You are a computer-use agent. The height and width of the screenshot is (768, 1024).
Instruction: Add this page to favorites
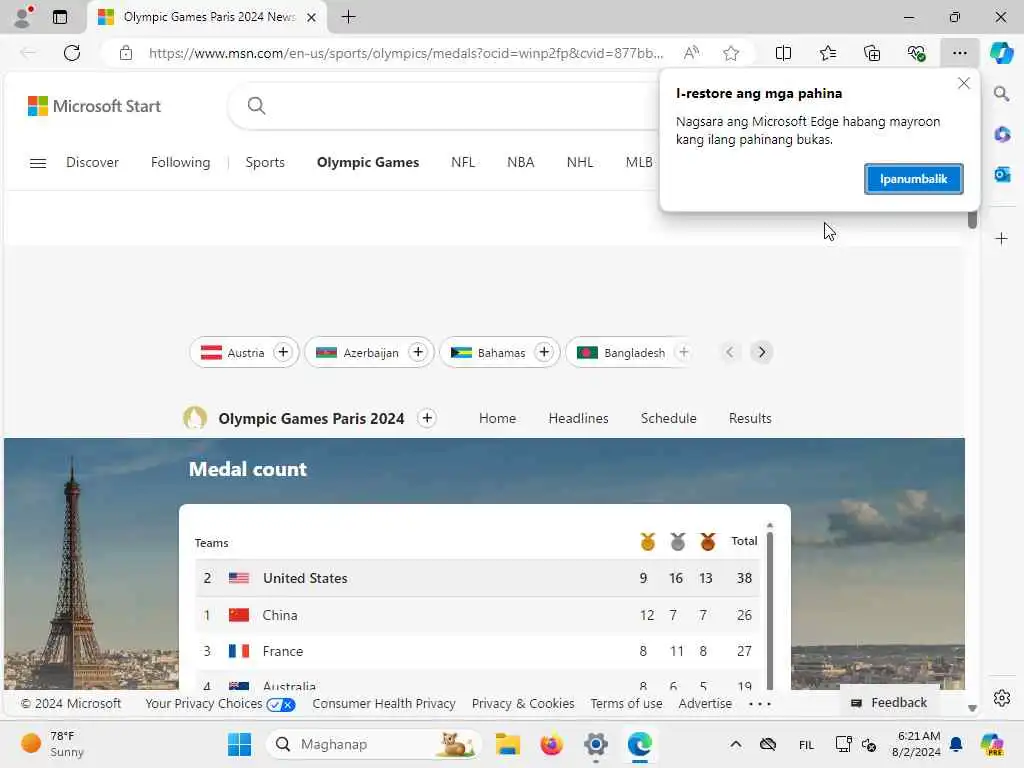731,53
